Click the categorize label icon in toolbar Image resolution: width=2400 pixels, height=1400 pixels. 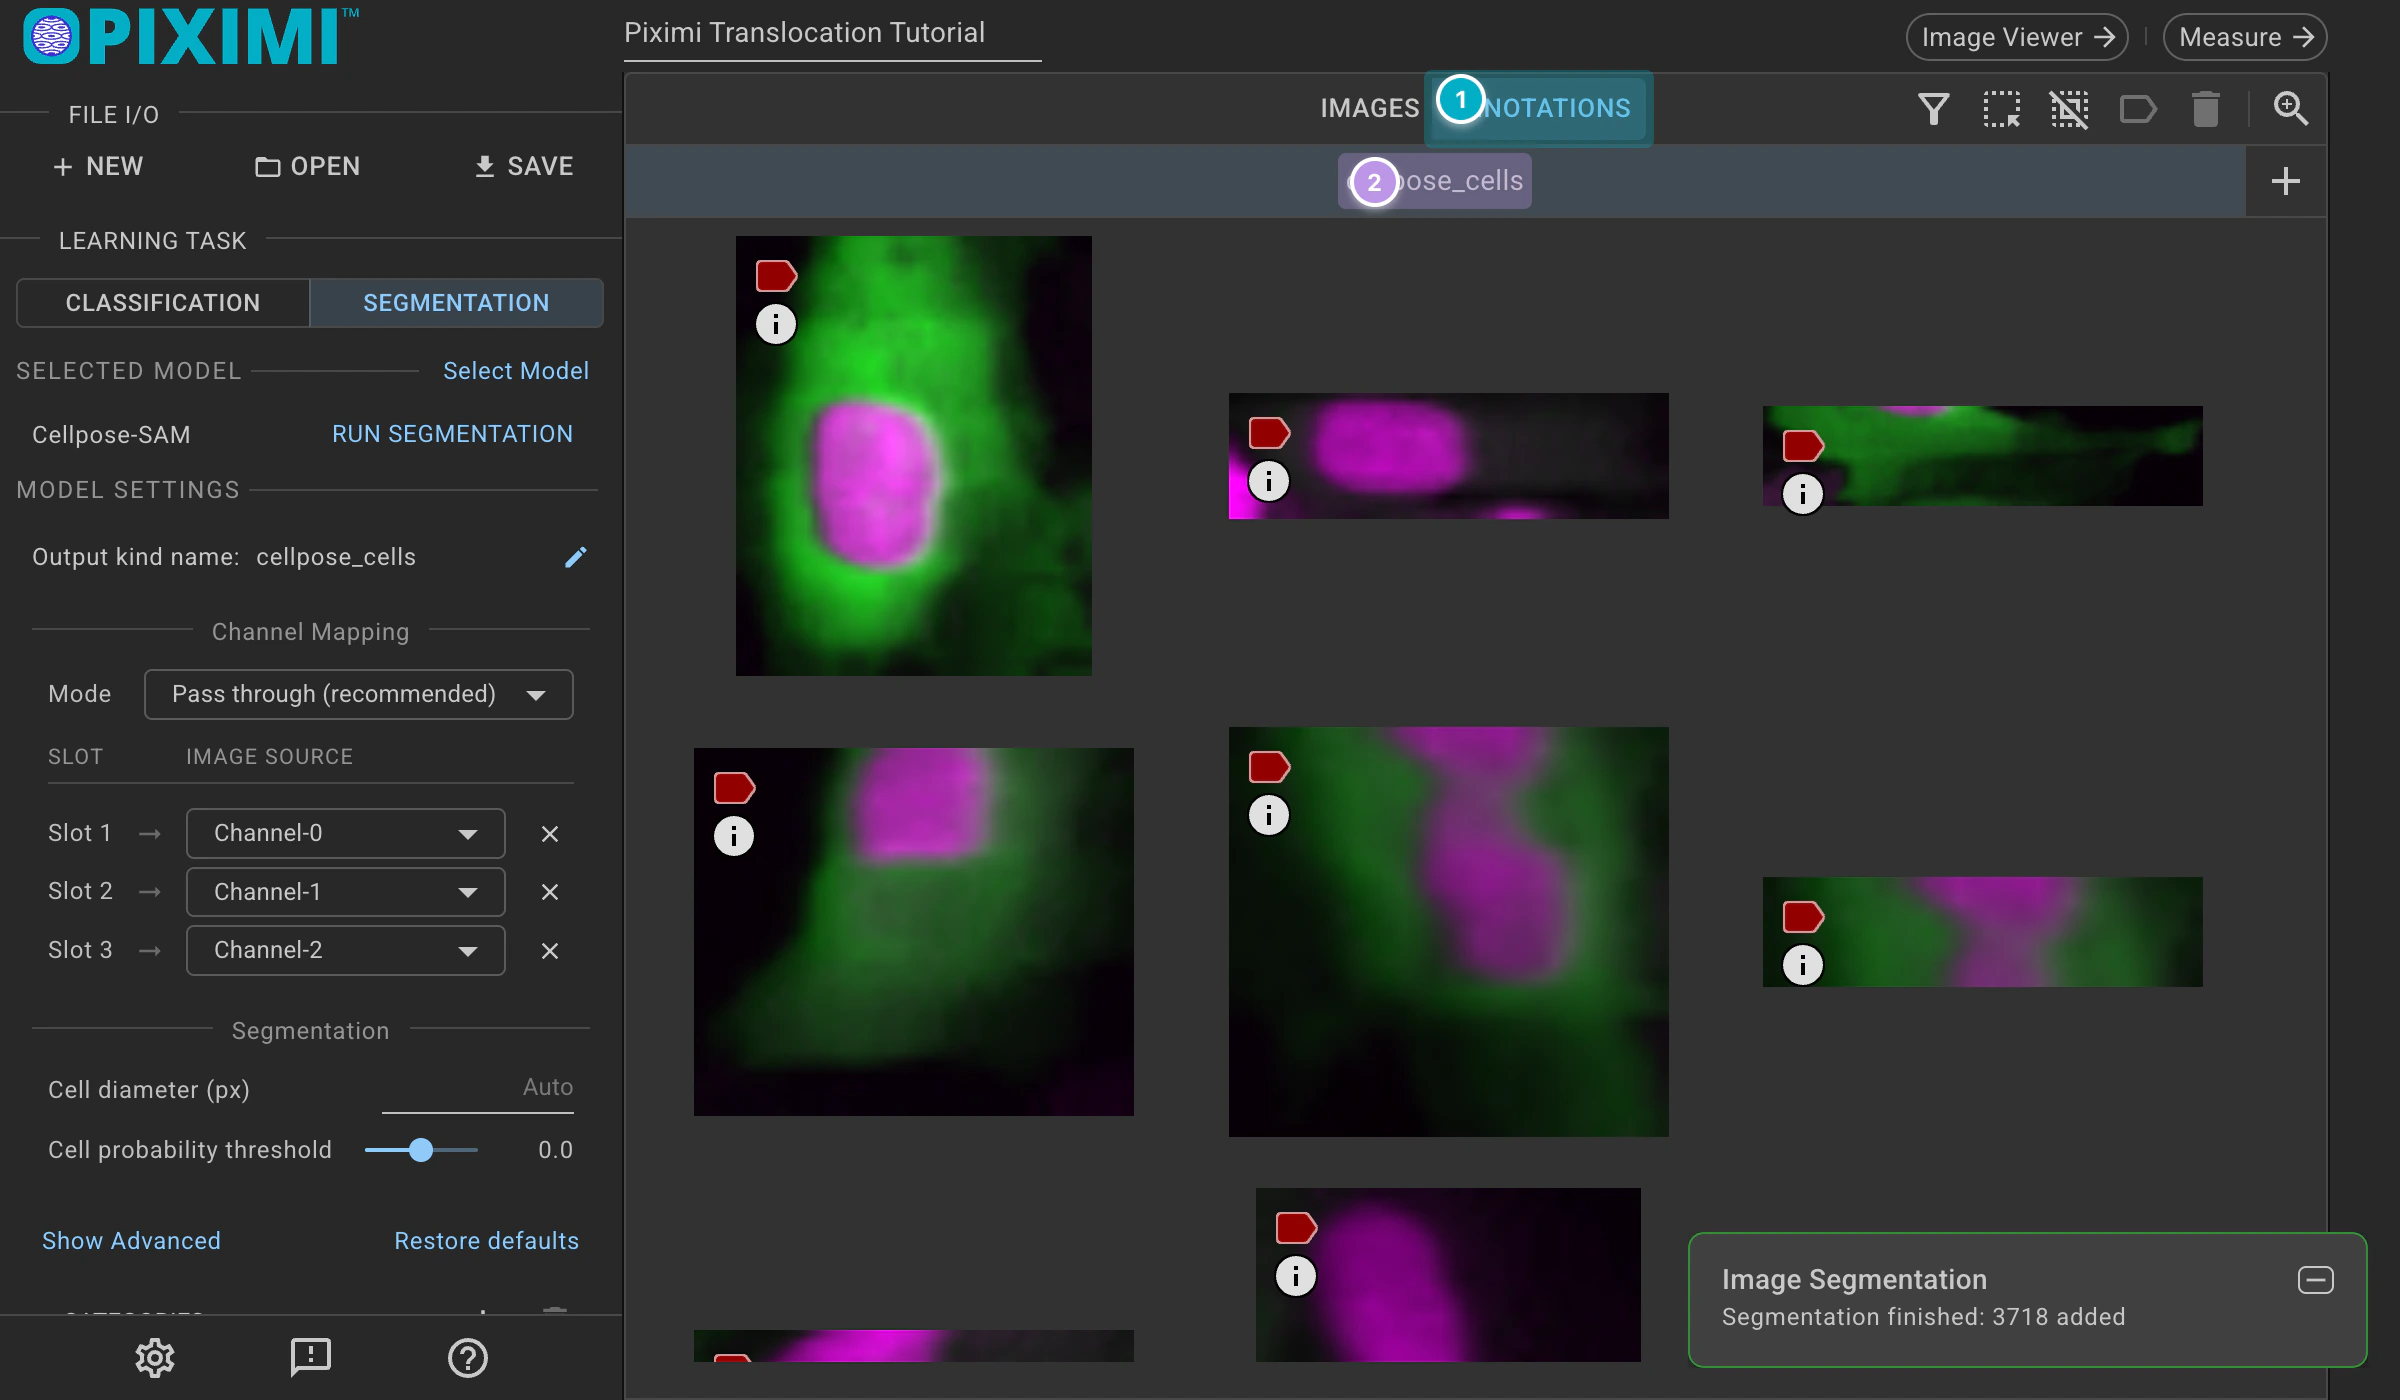coord(2137,108)
